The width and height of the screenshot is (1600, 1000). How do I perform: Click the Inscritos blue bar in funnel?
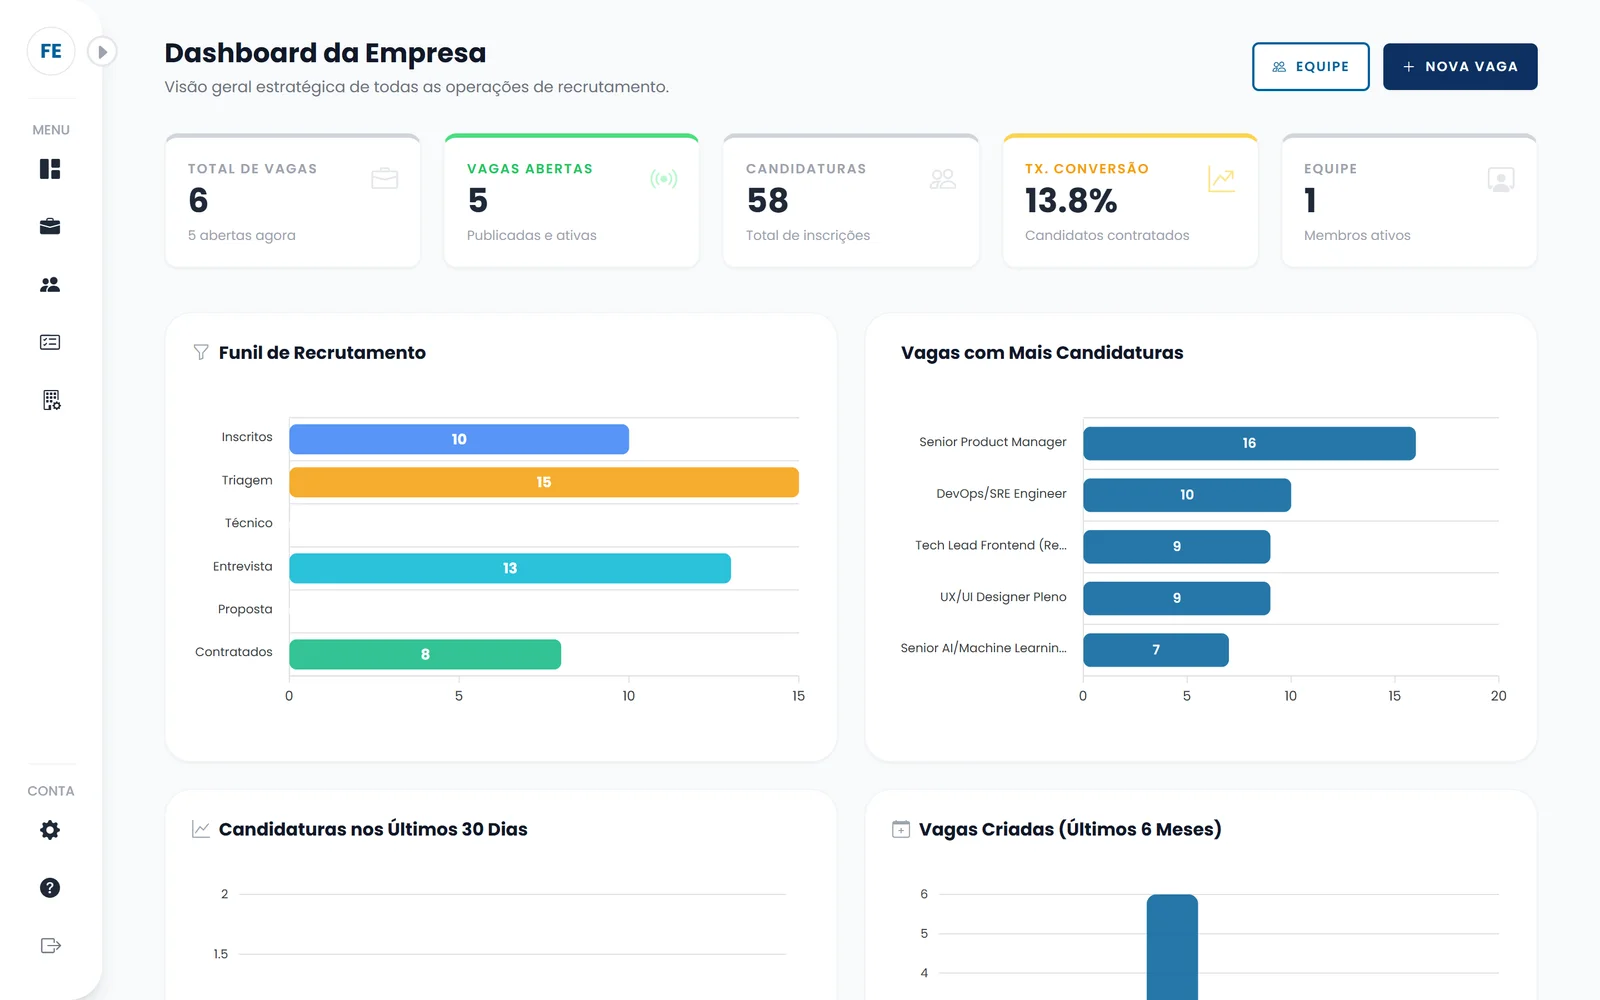[459, 439]
